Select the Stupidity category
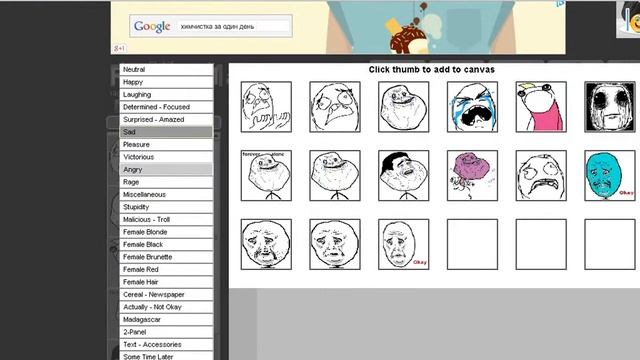The height and width of the screenshot is (360, 640). (x=166, y=207)
